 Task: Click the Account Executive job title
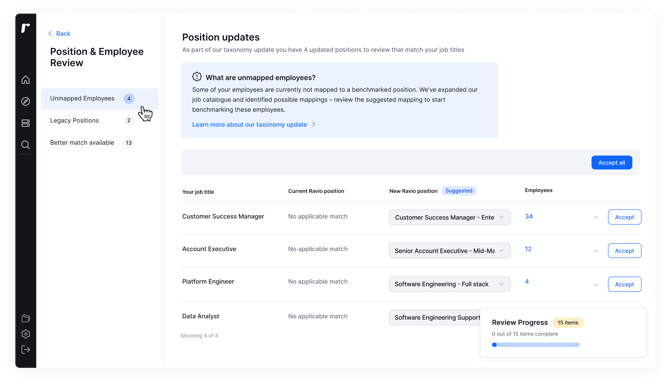pos(209,249)
